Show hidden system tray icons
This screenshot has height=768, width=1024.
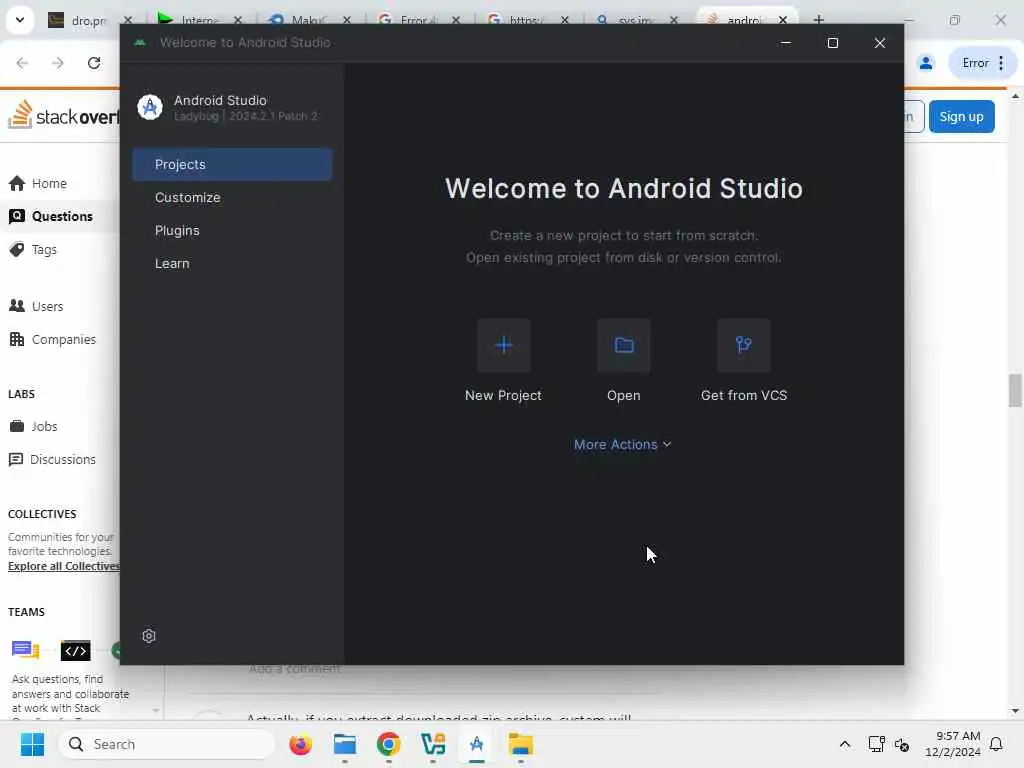coord(844,744)
